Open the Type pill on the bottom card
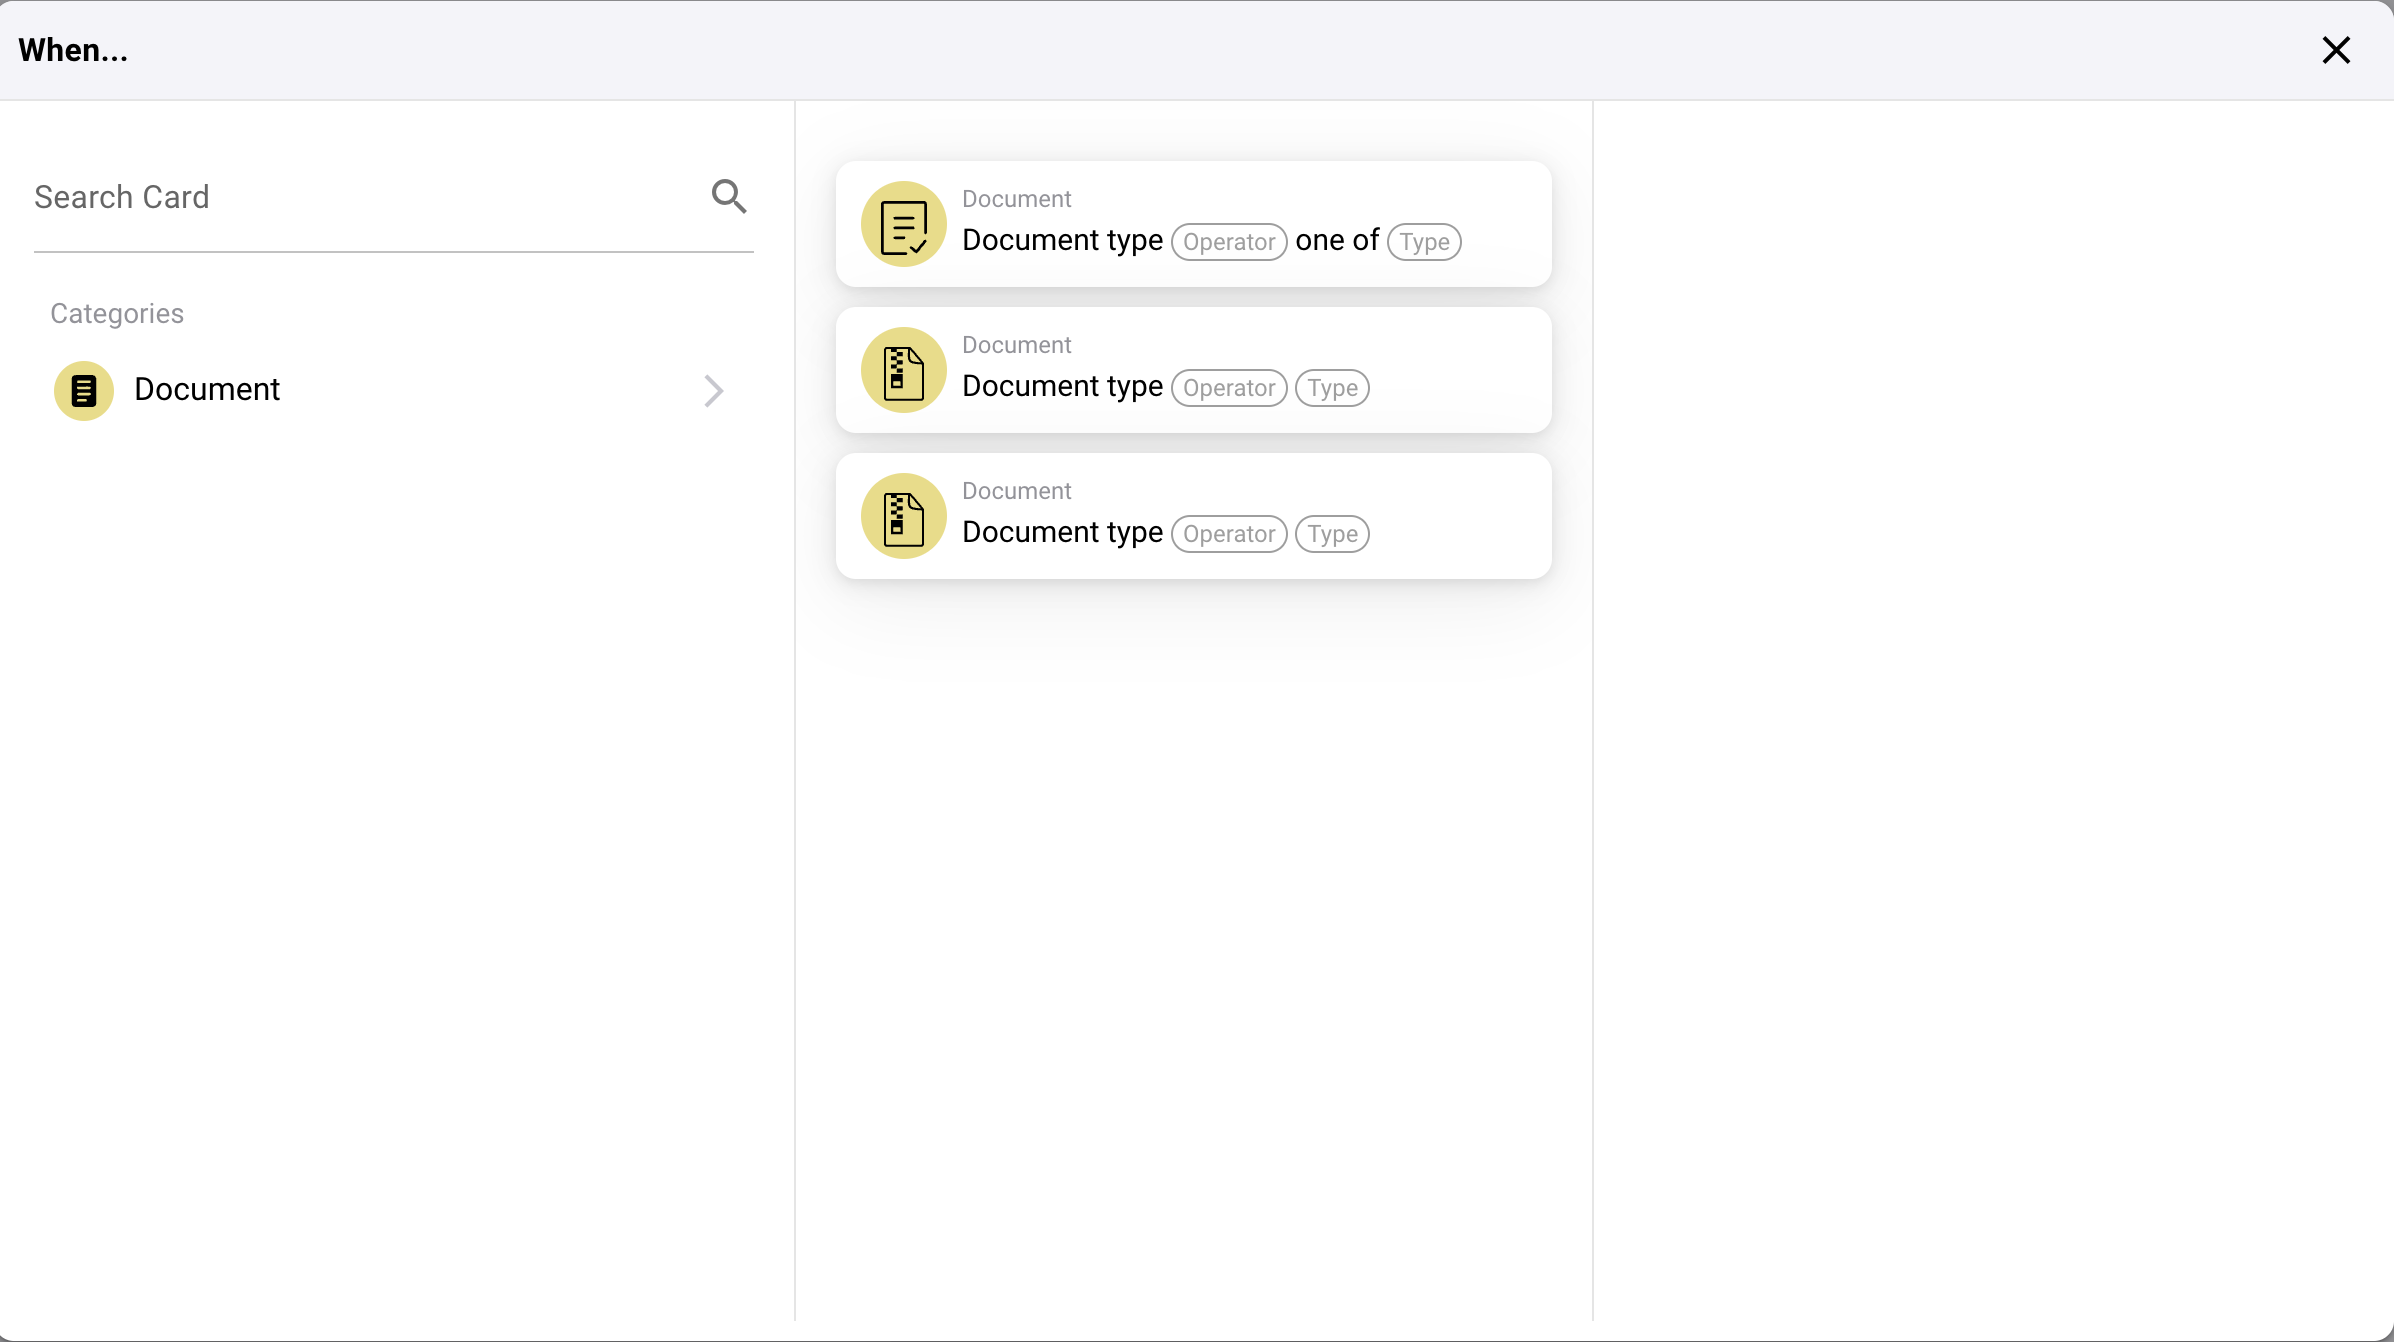The width and height of the screenshot is (2394, 1342). [x=1332, y=534]
